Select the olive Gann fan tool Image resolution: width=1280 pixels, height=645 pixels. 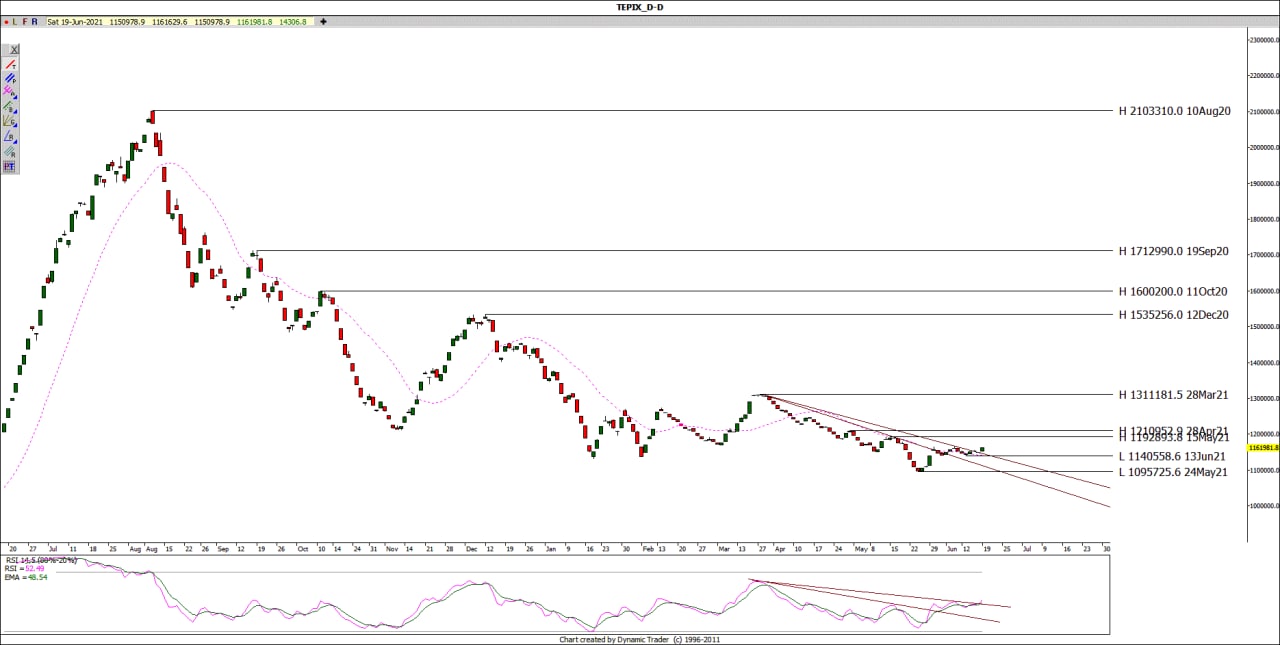(x=10, y=121)
